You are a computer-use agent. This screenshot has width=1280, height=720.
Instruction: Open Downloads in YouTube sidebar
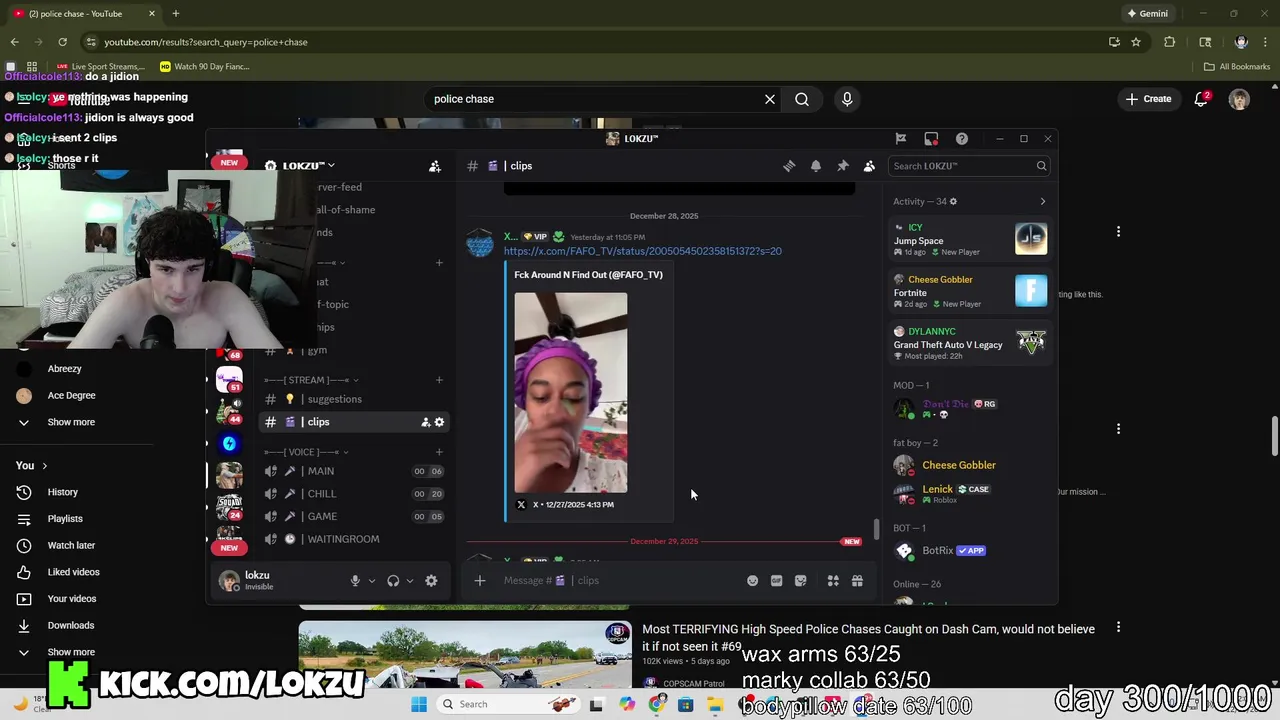70,626
